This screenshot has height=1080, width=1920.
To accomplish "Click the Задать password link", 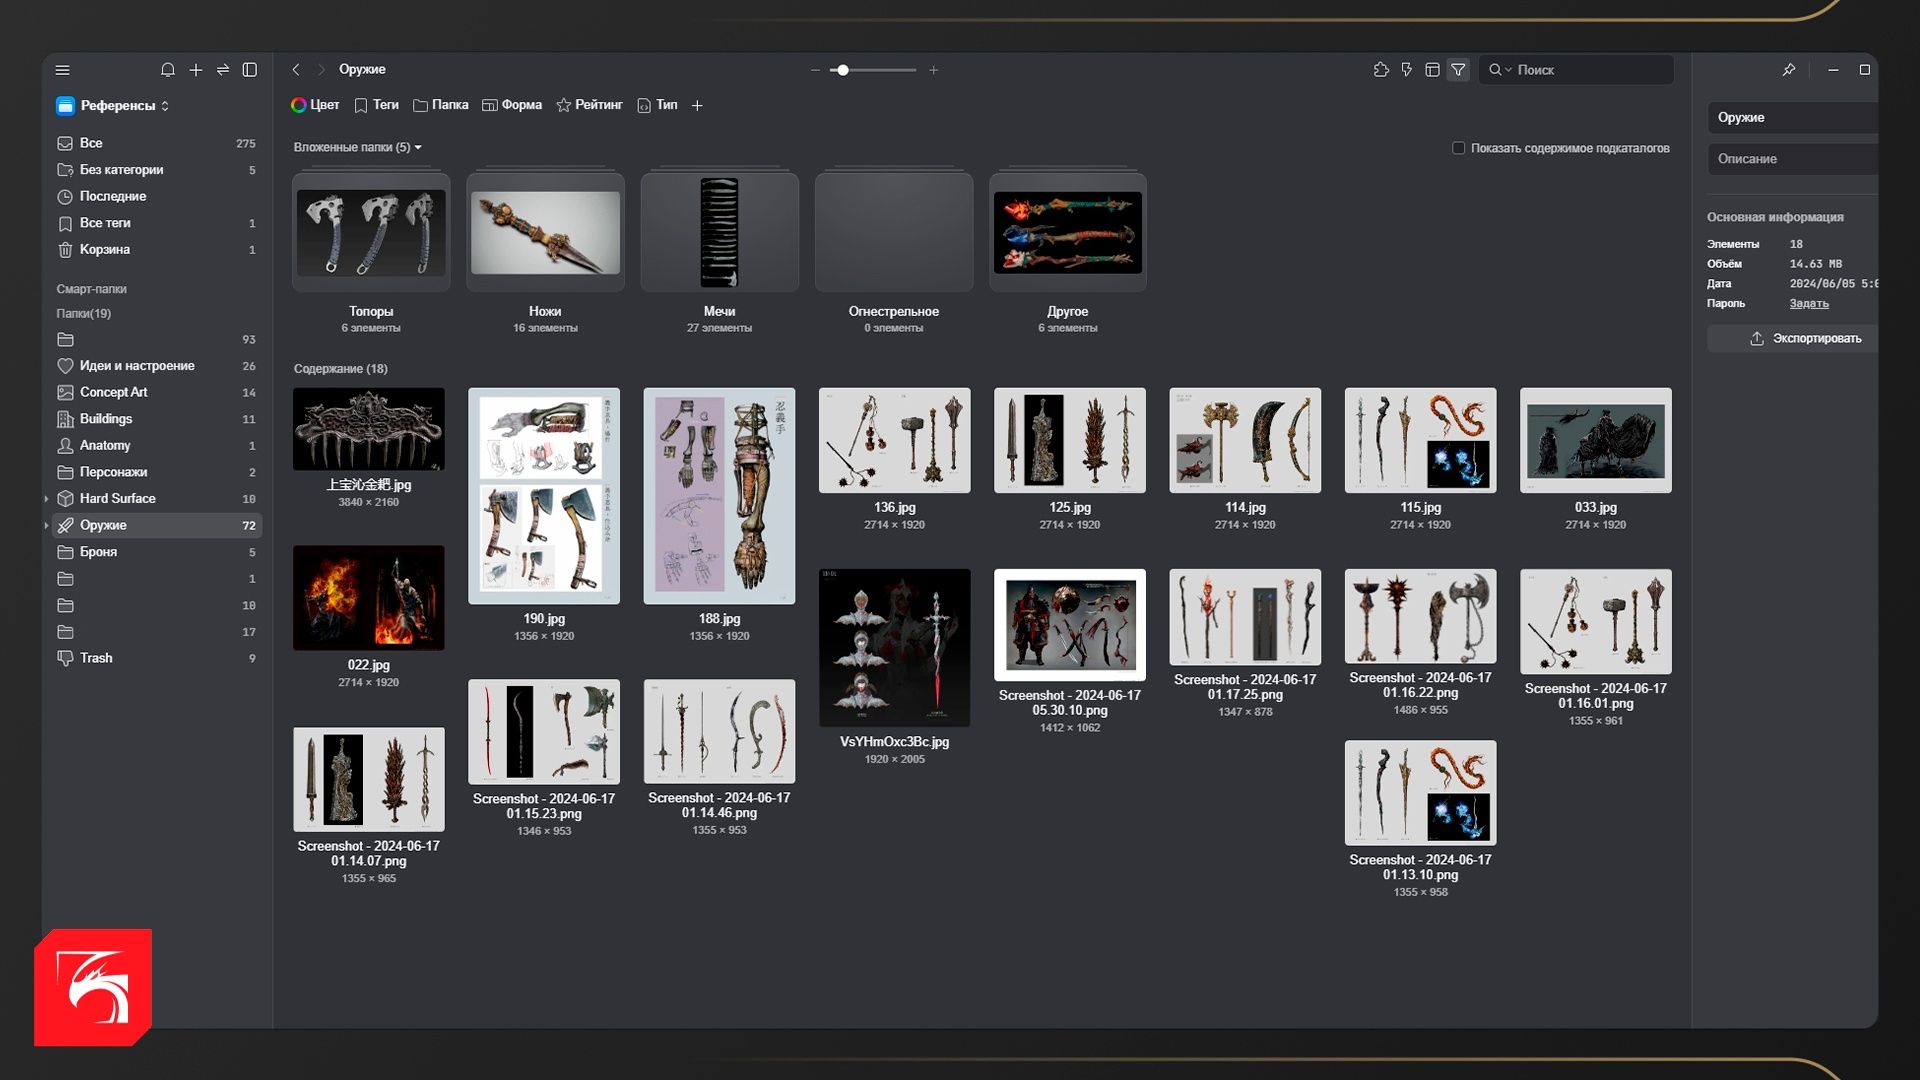I will 1809,304.
